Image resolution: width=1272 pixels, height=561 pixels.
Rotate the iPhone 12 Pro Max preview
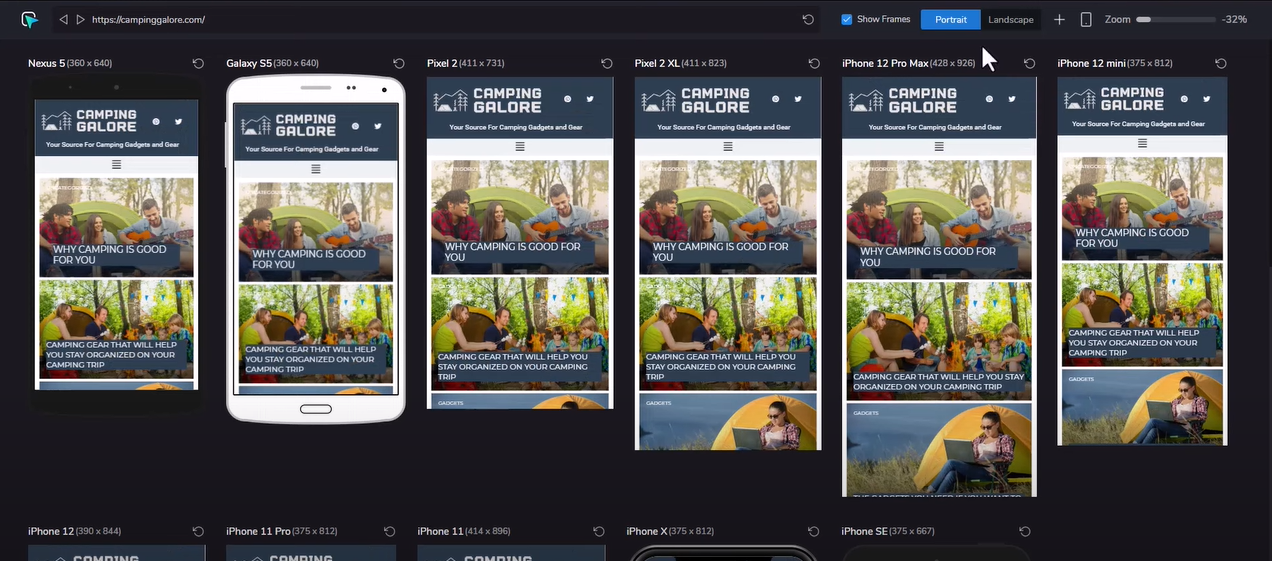(x=1029, y=63)
